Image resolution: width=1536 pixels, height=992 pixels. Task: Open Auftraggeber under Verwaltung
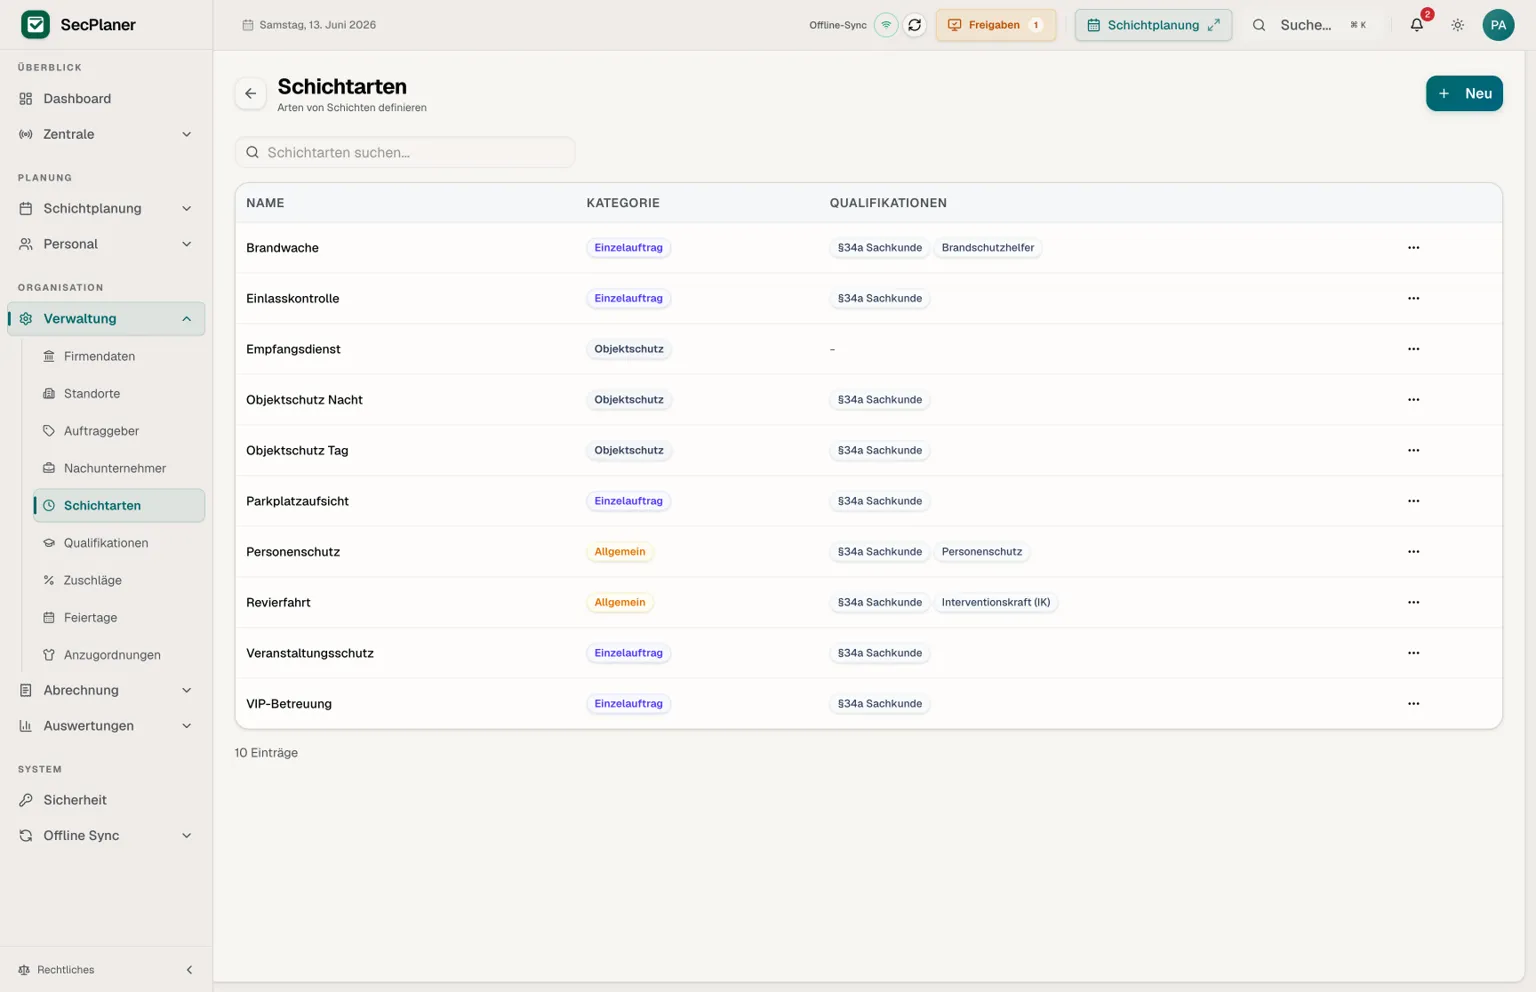[119, 431]
